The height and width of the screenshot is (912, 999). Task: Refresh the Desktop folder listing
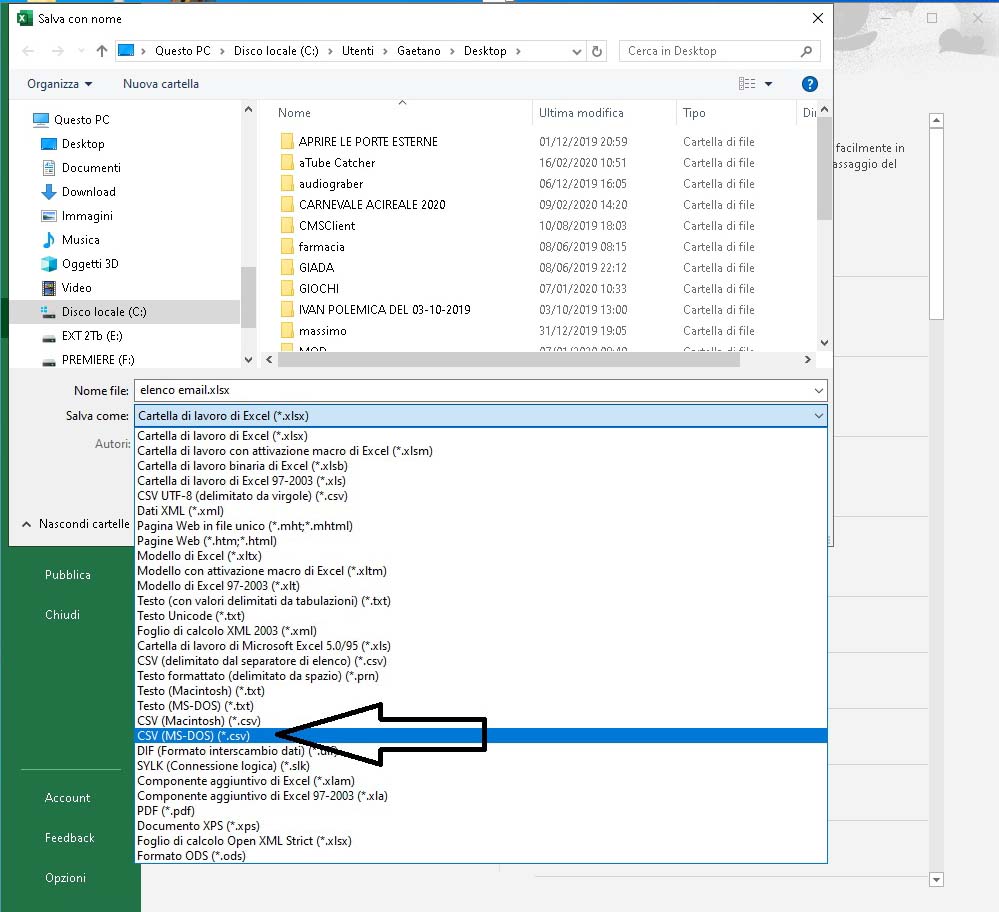point(597,51)
